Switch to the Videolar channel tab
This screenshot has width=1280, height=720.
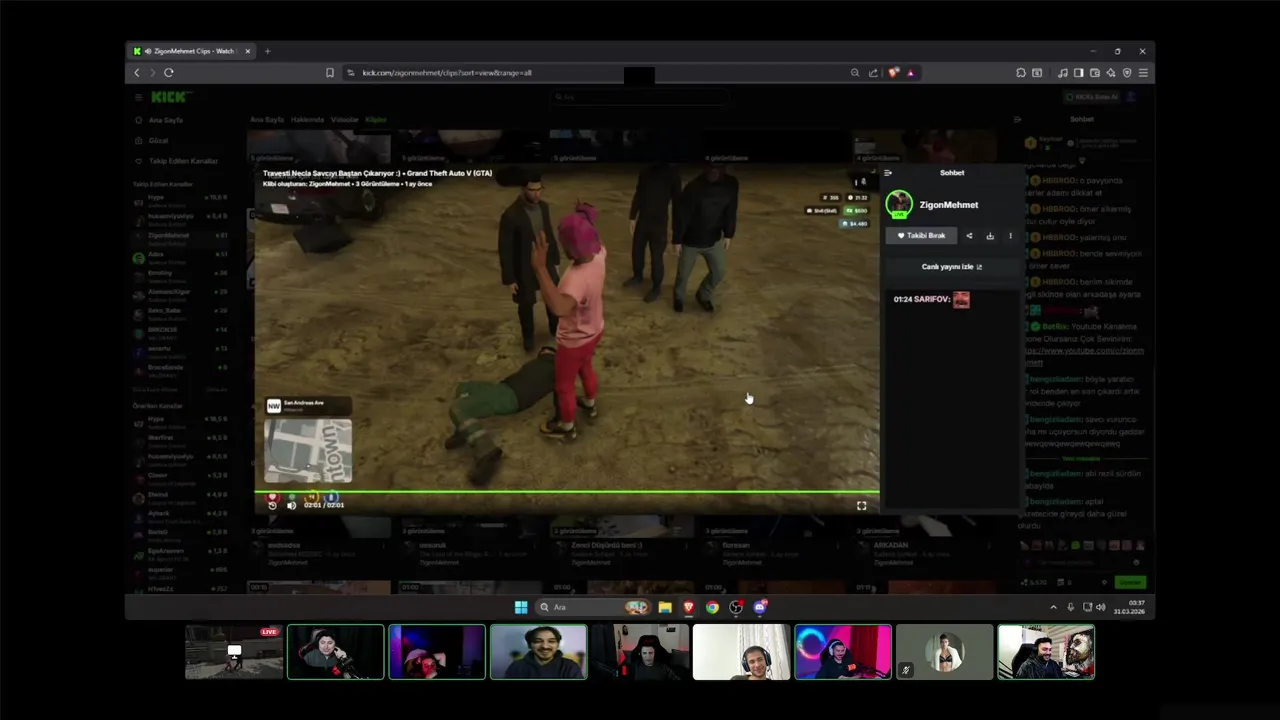344,120
